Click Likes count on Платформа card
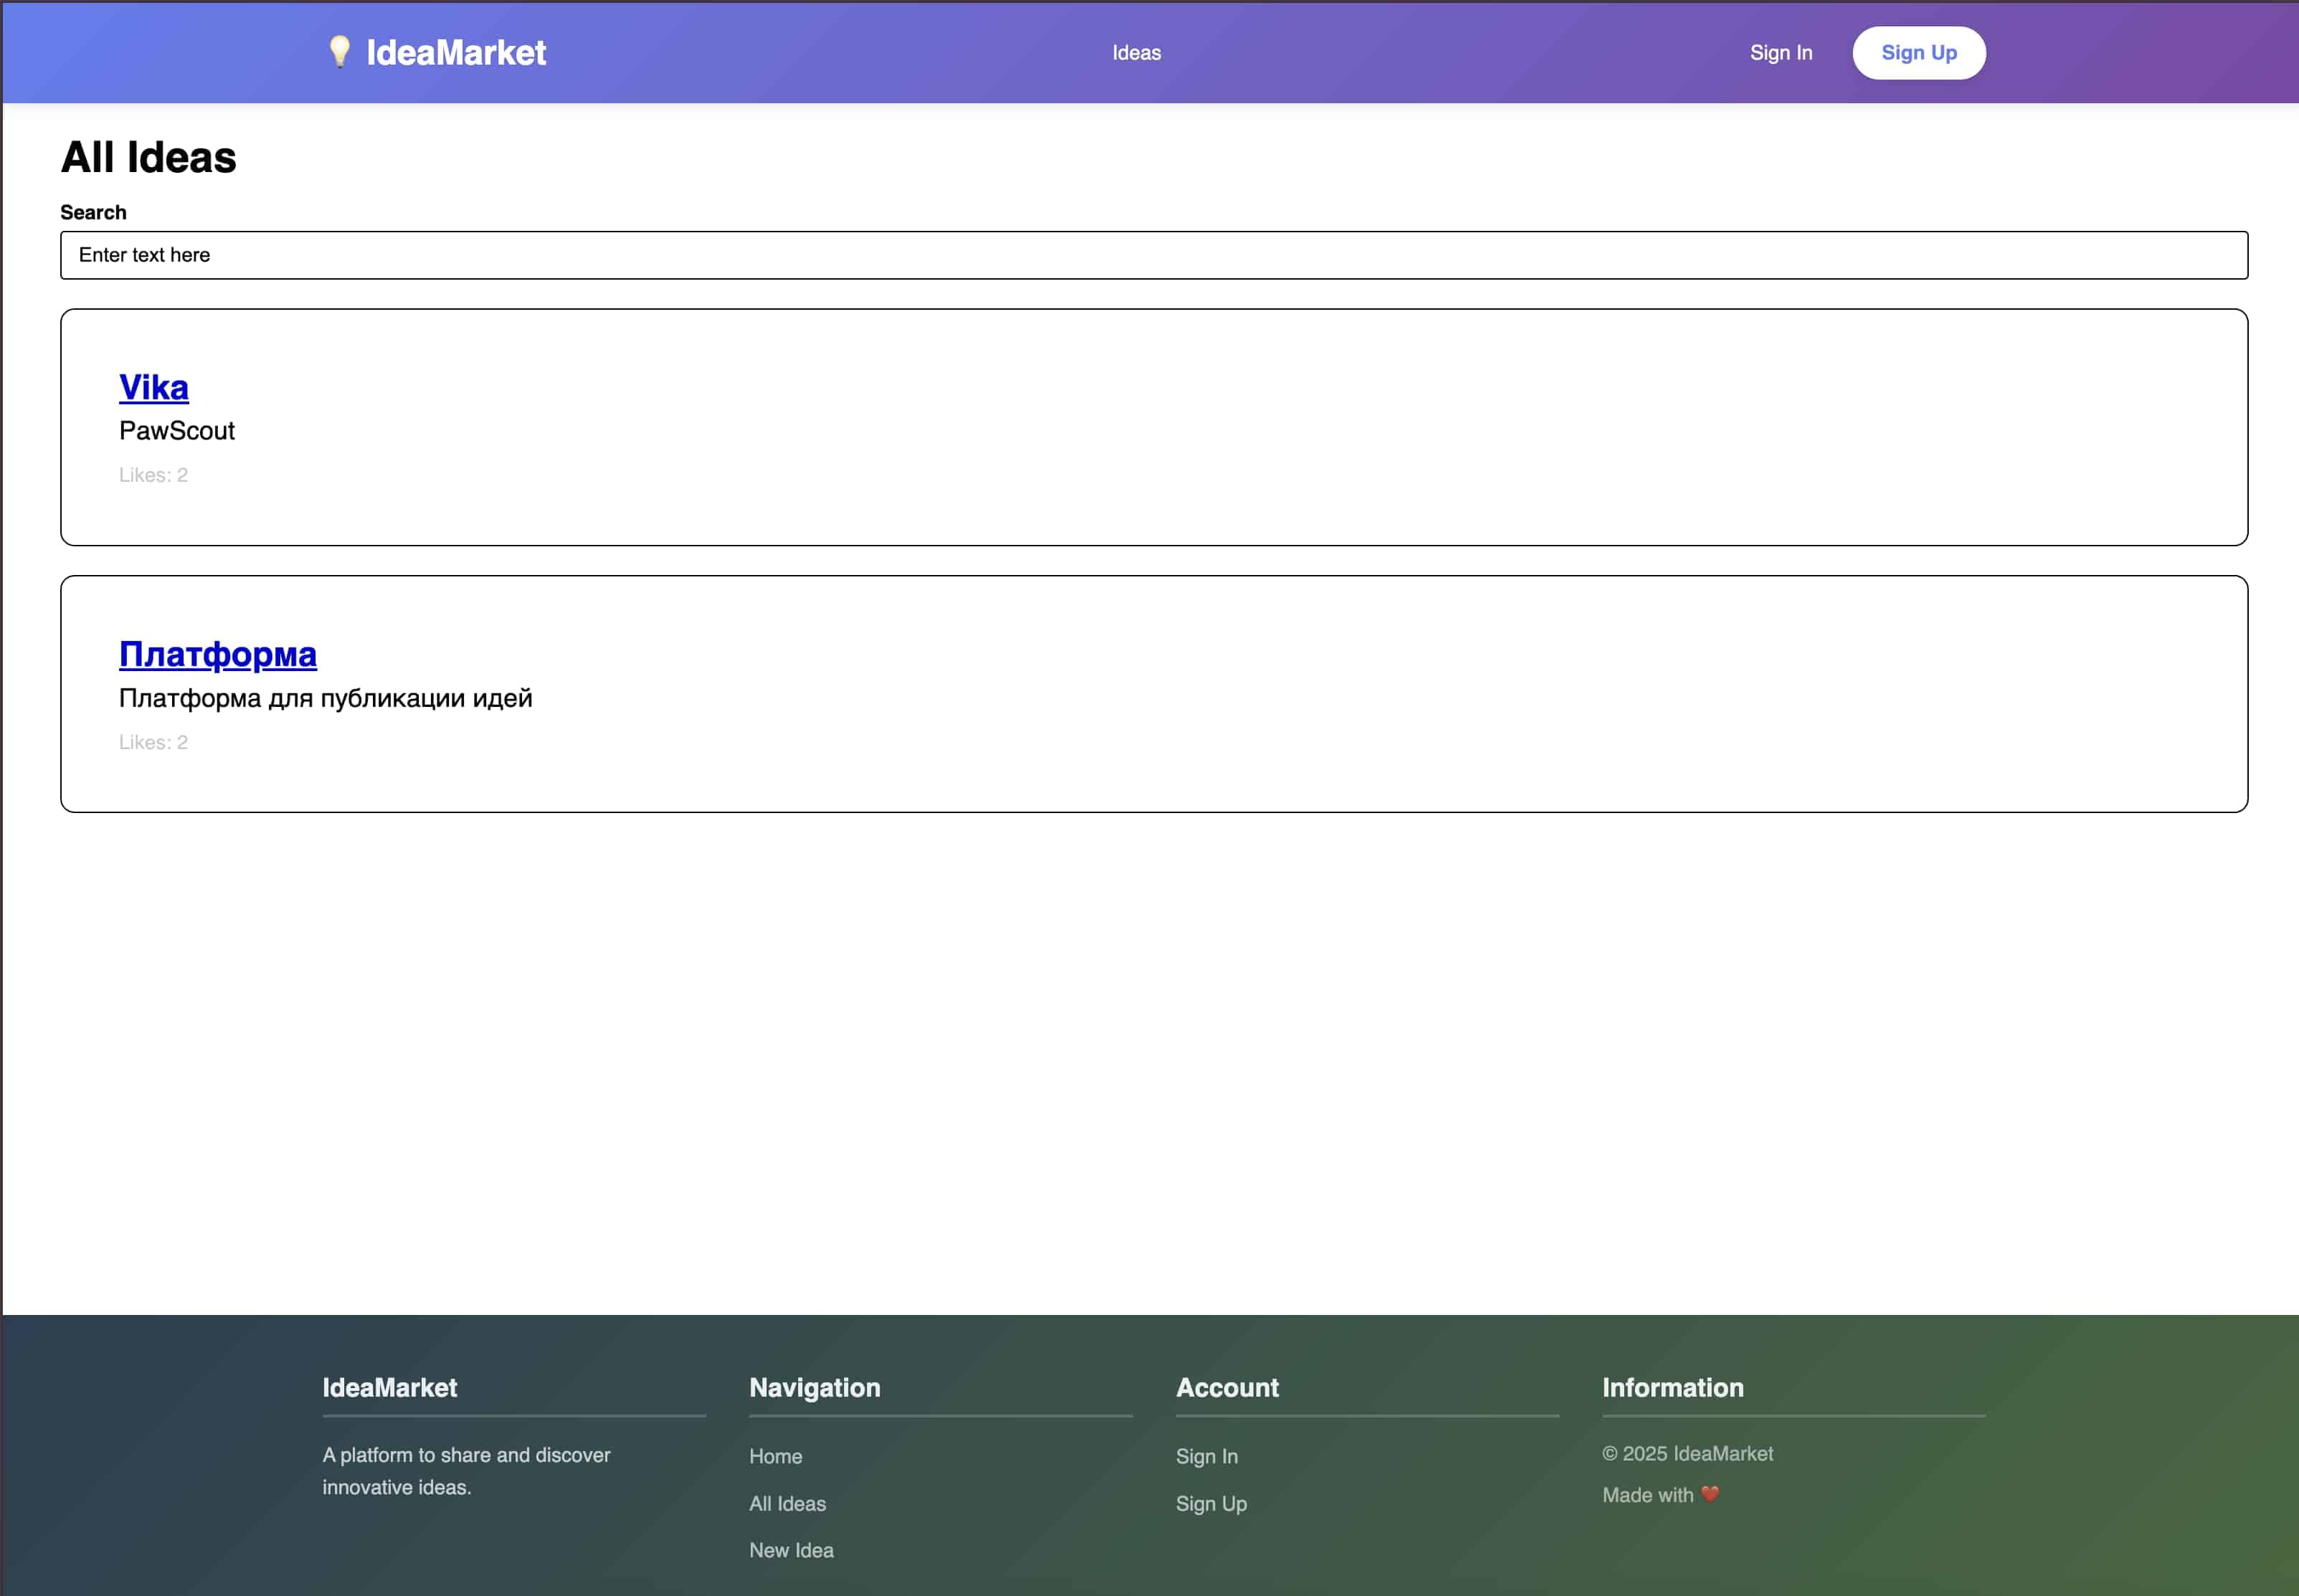The width and height of the screenshot is (2299, 1596). [x=153, y=742]
